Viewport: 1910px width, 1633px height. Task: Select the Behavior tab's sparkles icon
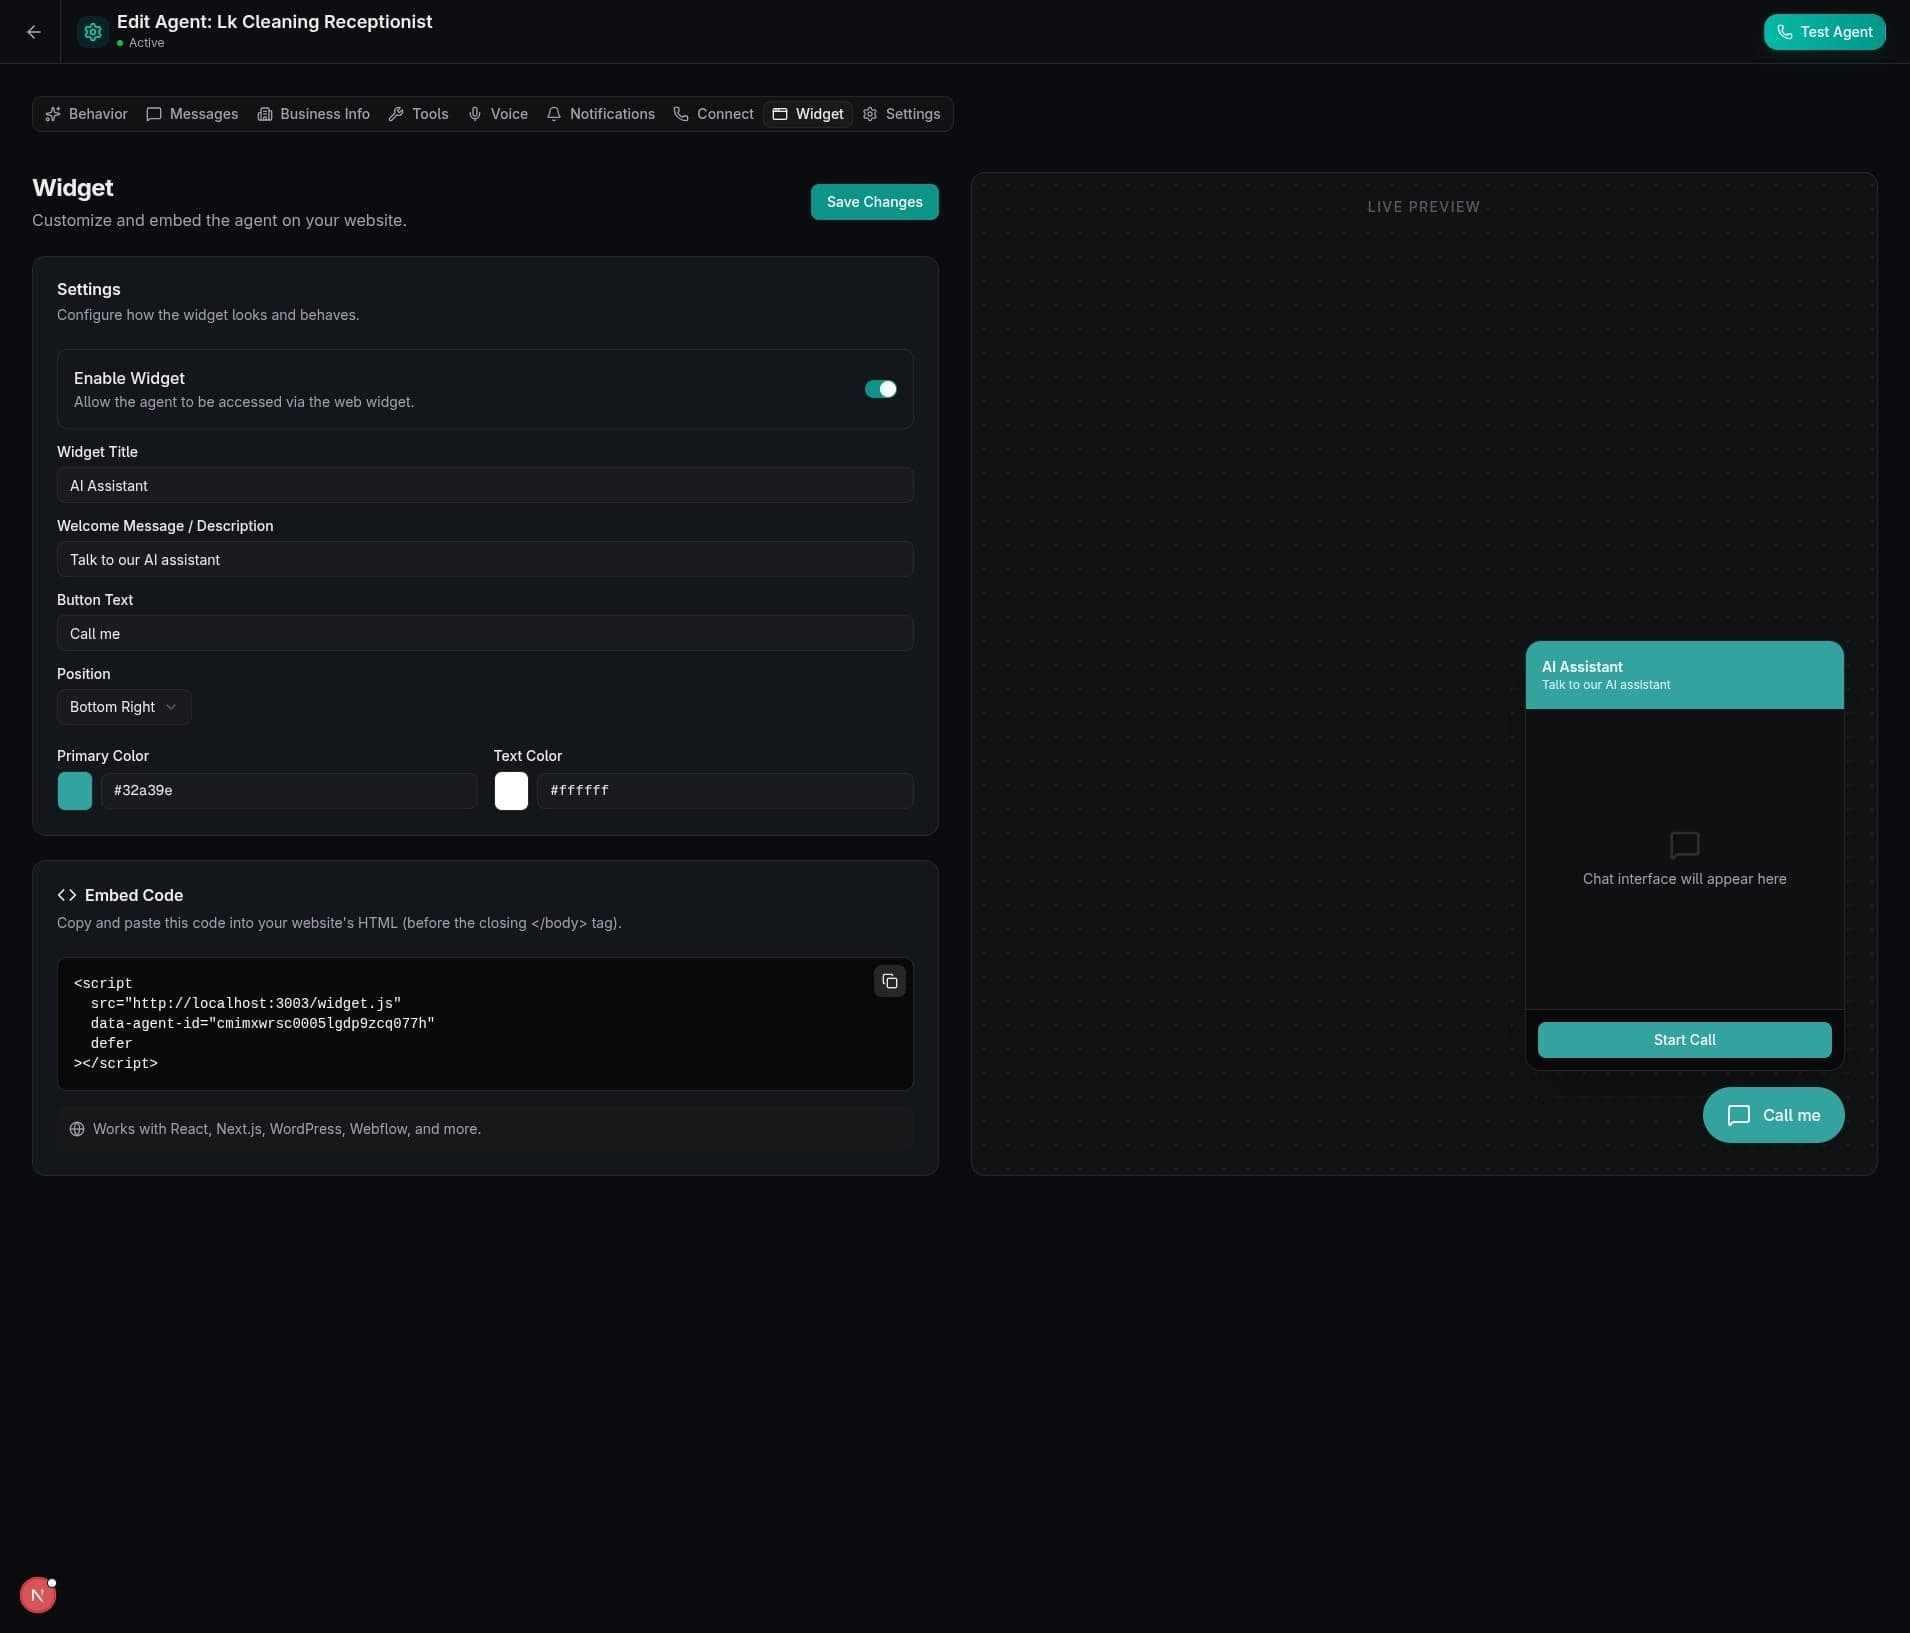[x=54, y=114]
